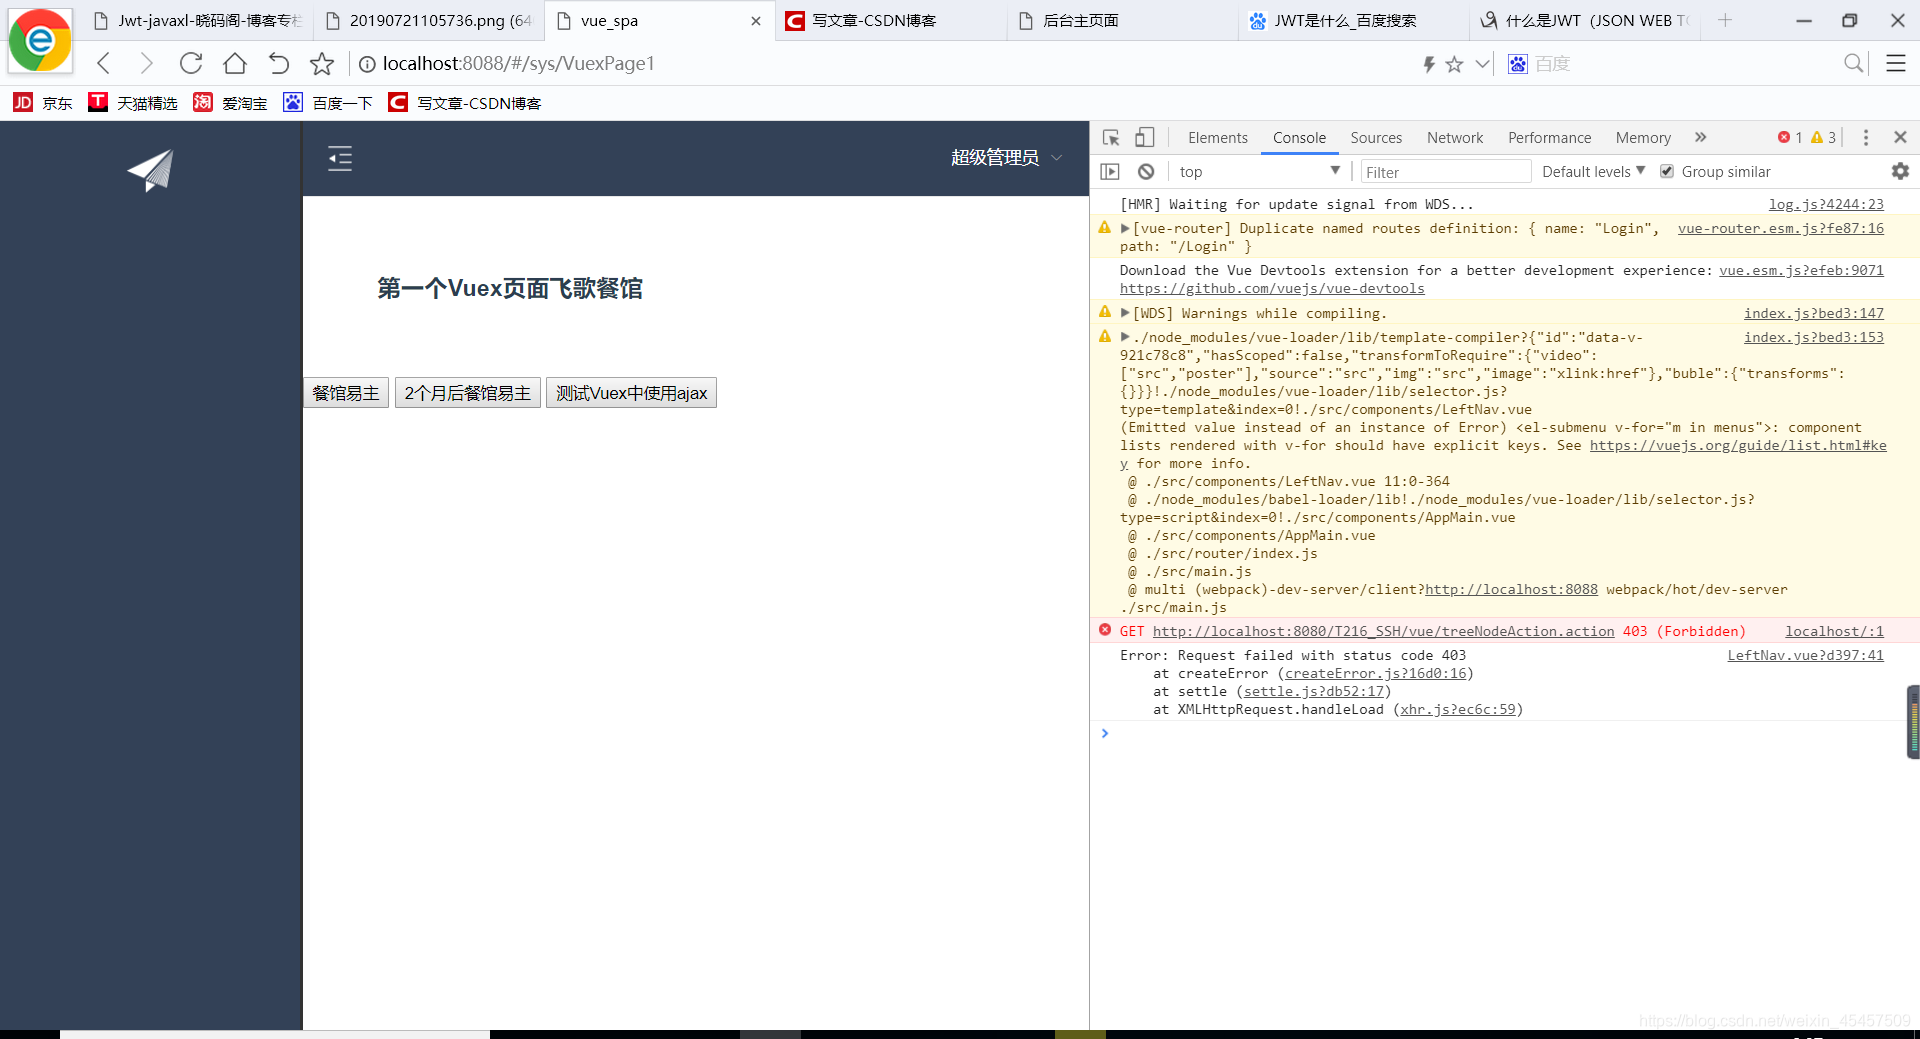Bookmark page with star icon left of address bar
1920x1039 pixels.
click(x=322, y=64)
